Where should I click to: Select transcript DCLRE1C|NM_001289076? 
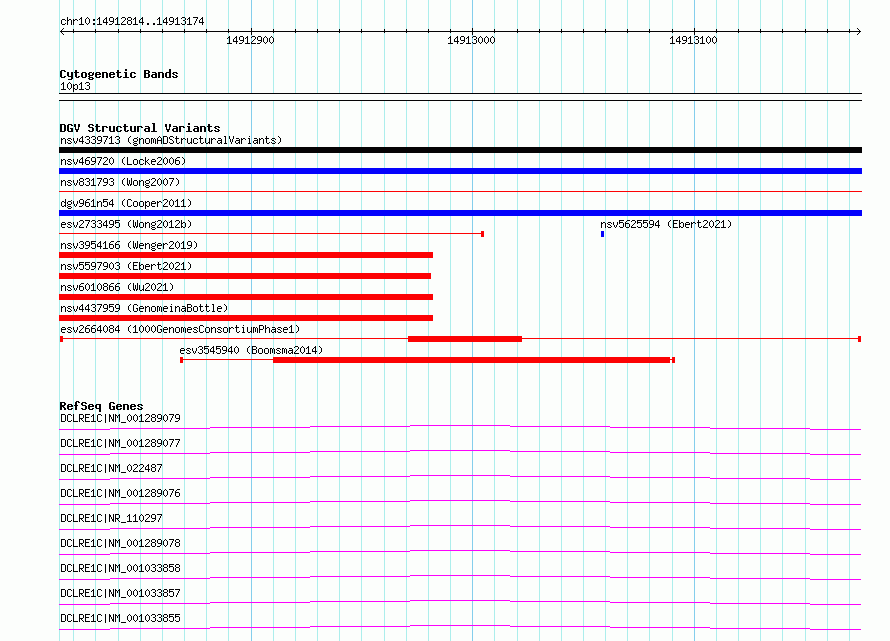[120, 493]
